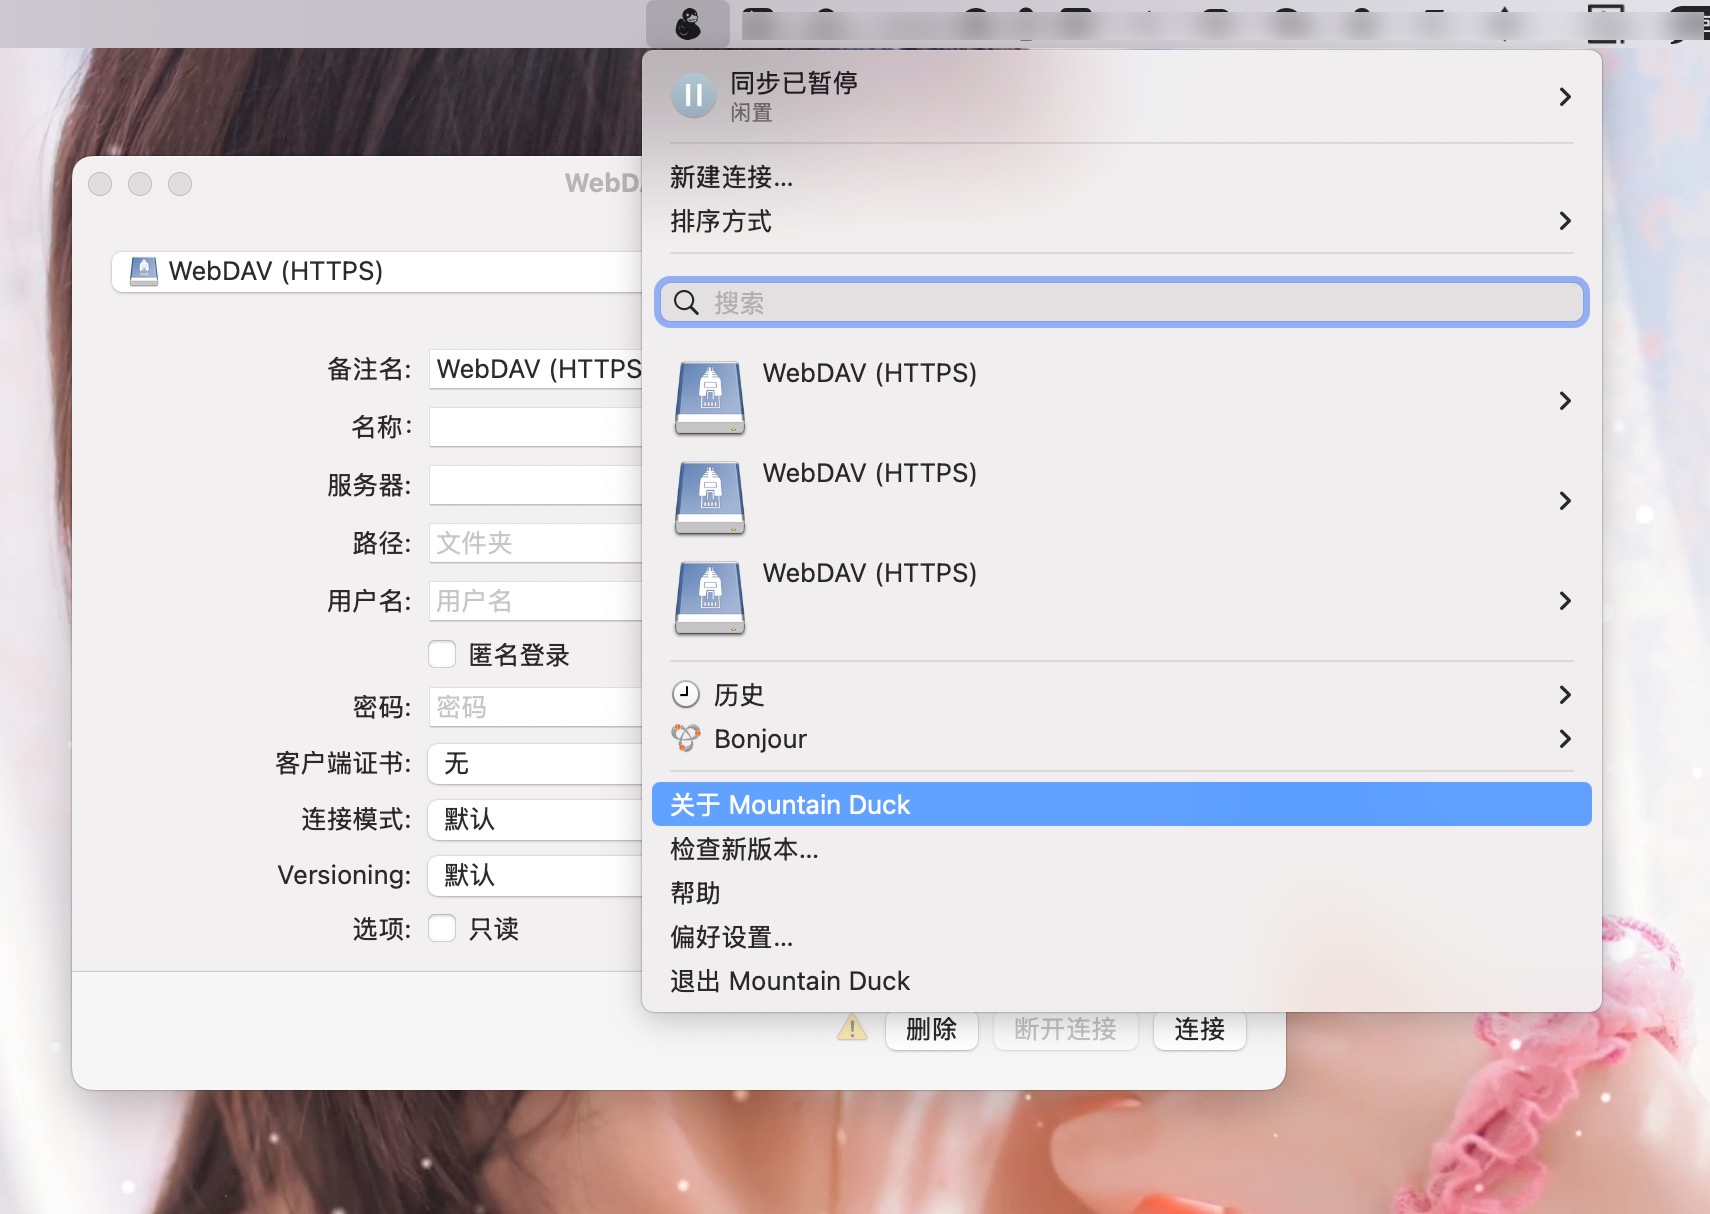Screen dimensions: 1710x1214
Task: Toggle the 只读 read-only checkbox
Action: coord(442,928)
